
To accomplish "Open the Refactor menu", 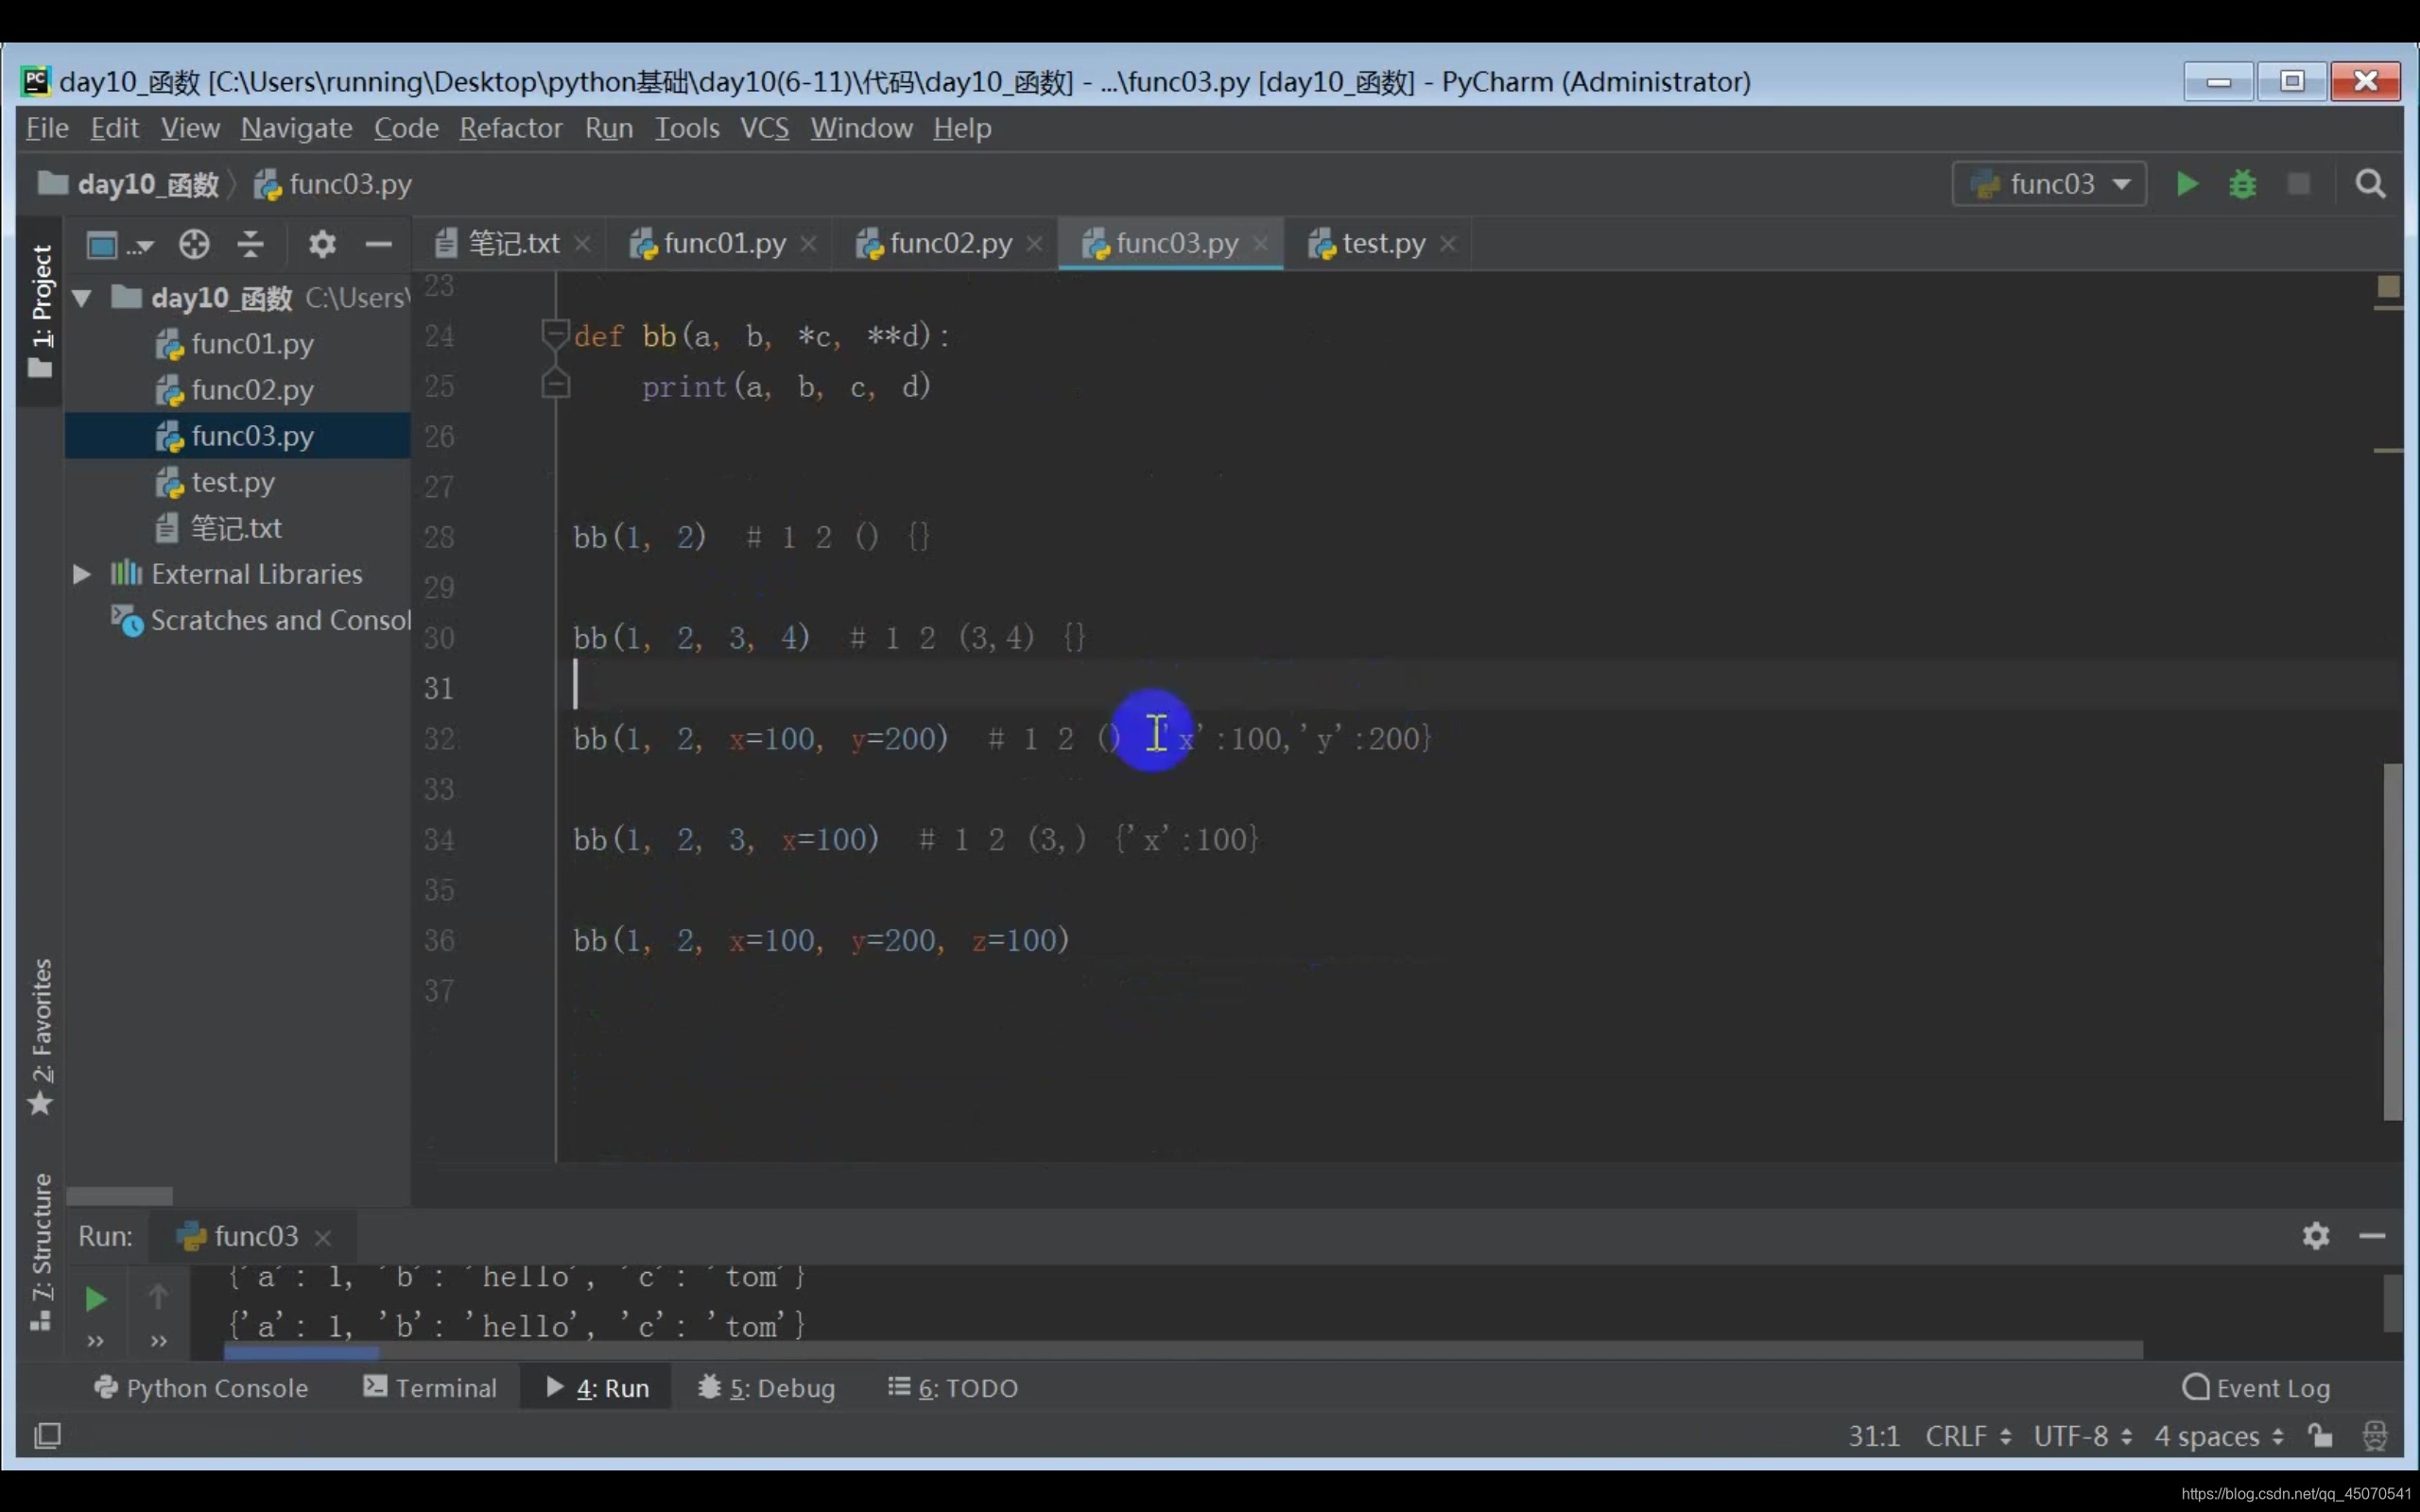I will click(x=510, y=128).
